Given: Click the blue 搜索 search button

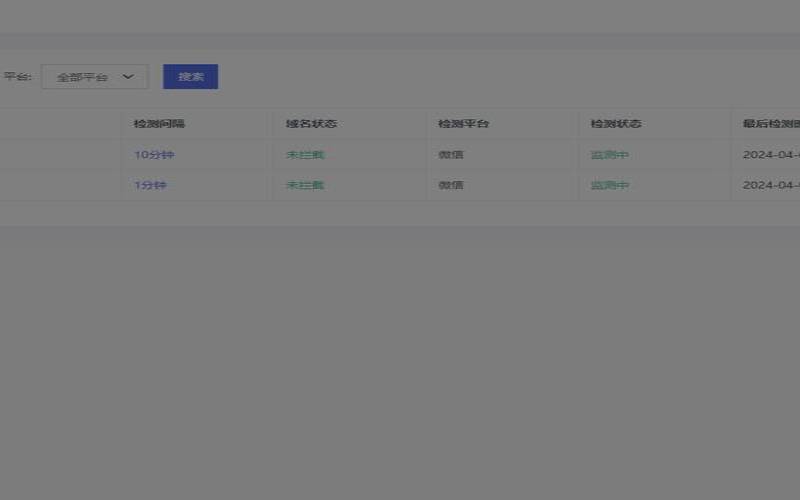Looking at the screenshot, I should 190,77.
